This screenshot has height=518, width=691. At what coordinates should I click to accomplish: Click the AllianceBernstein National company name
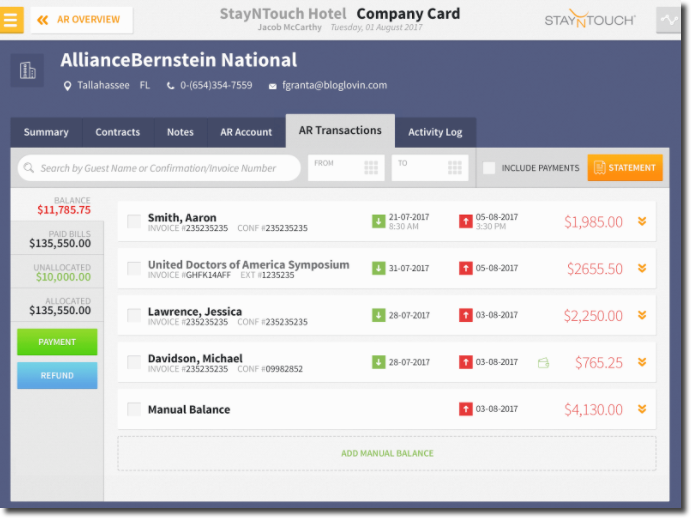tap(178, 60)
